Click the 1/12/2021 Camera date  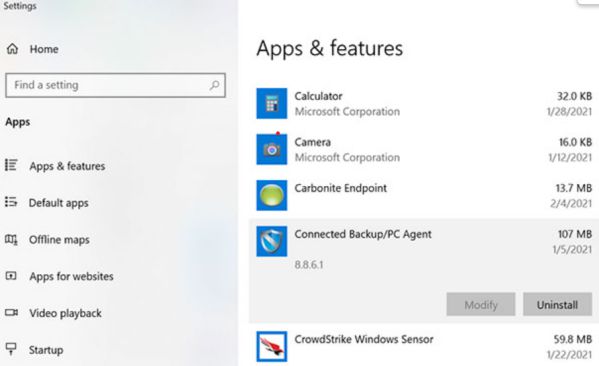570,157
